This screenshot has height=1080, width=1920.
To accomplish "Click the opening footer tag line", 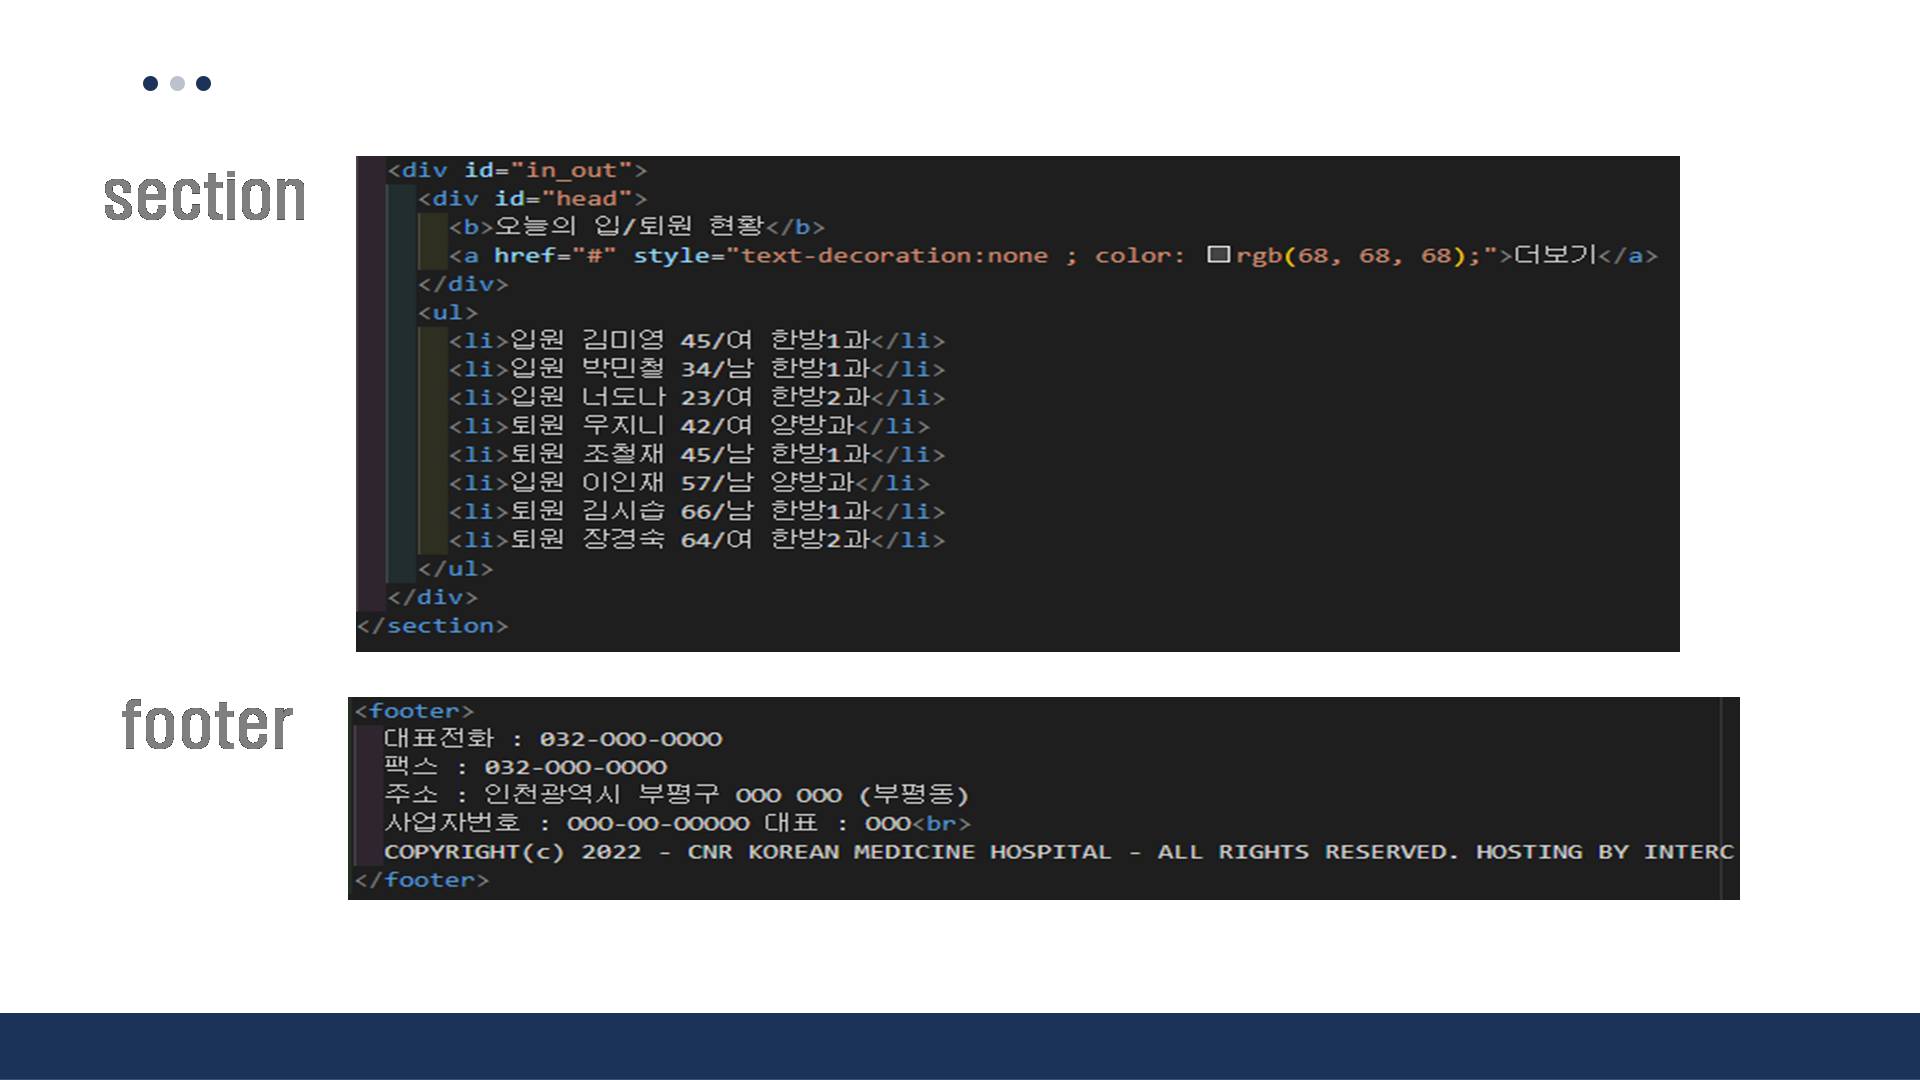I will tap(414, 711).
